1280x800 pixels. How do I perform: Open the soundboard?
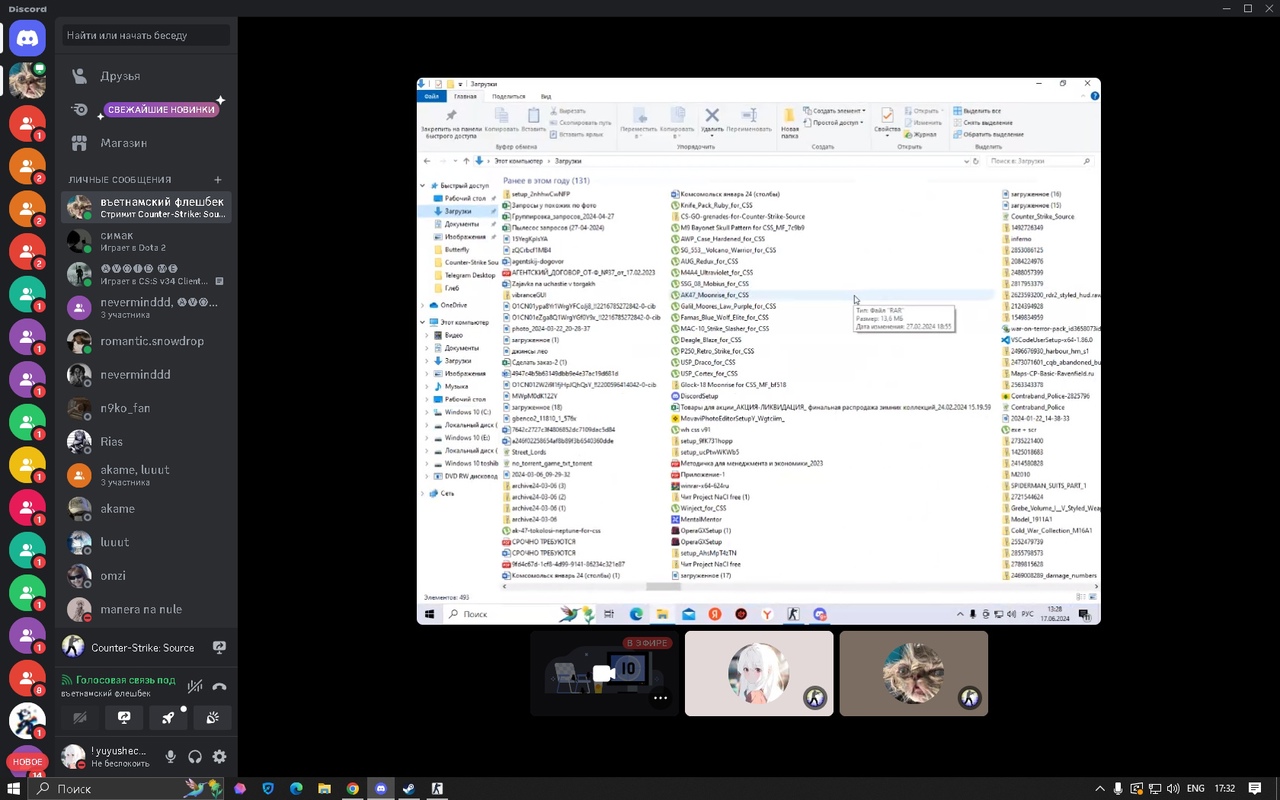tap(212, 718)
